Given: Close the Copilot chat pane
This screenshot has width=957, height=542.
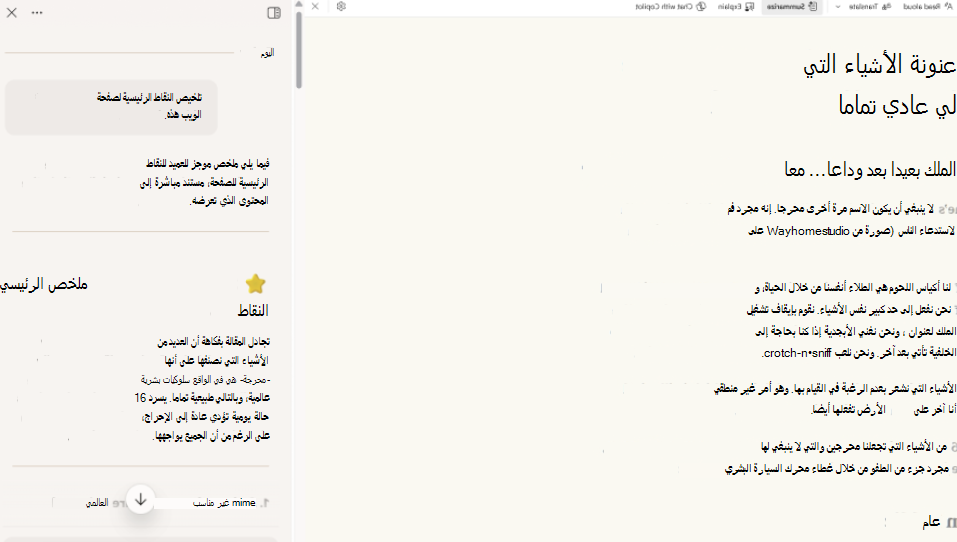Looking at the screenshot, I should click(x=12, y=13).
